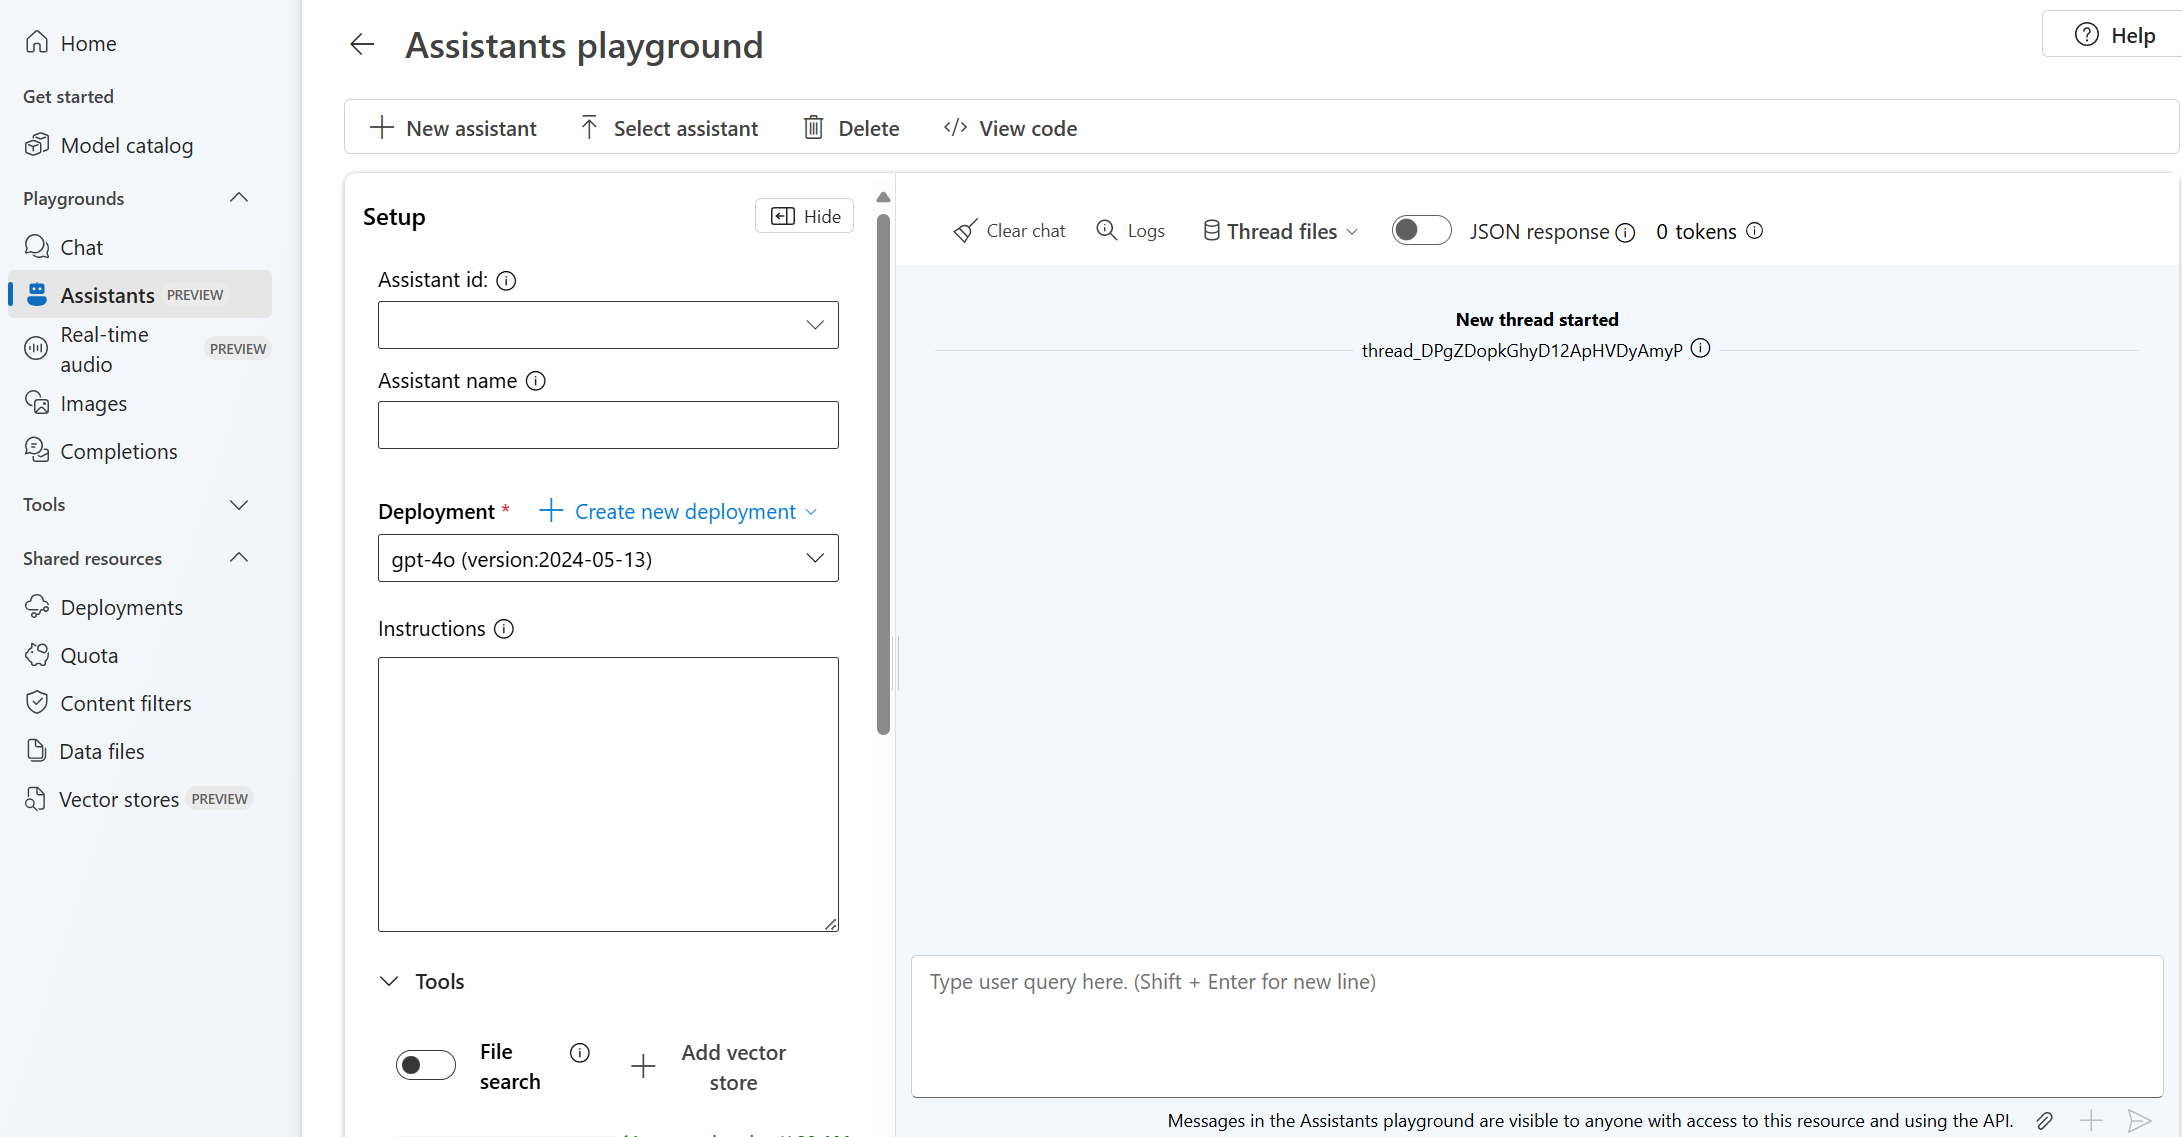Open the Images playground

click(94, 403)
